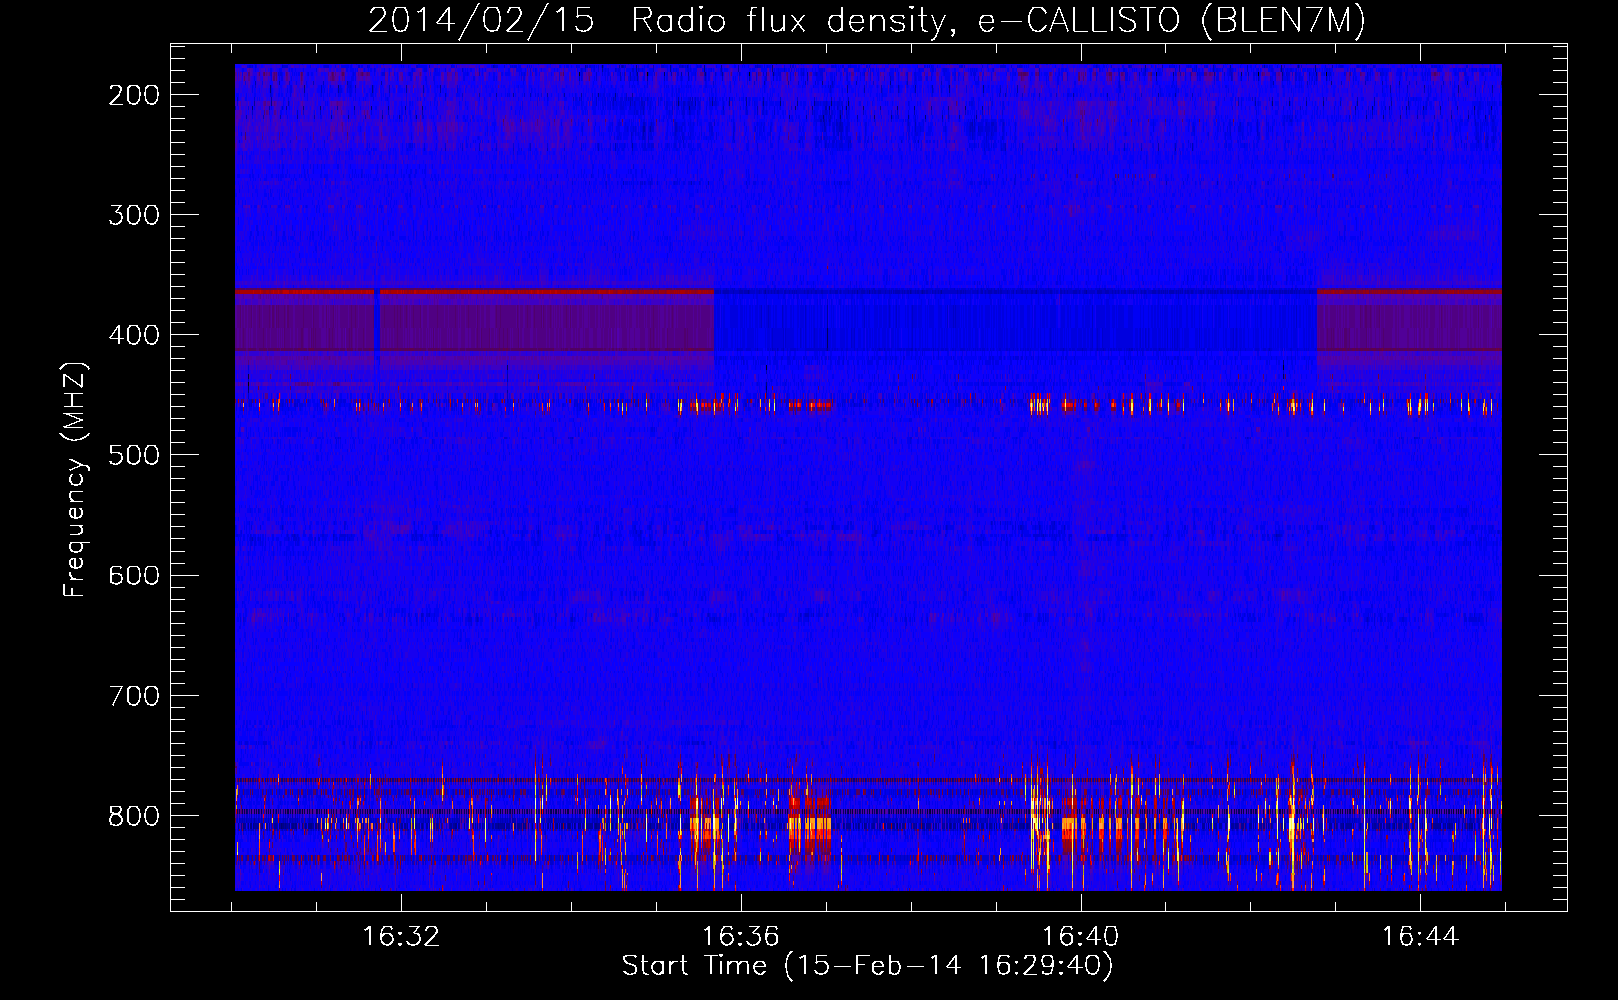Click the 16:32 time tick label
1618x1000 pixels.
[x=401, y=937]
